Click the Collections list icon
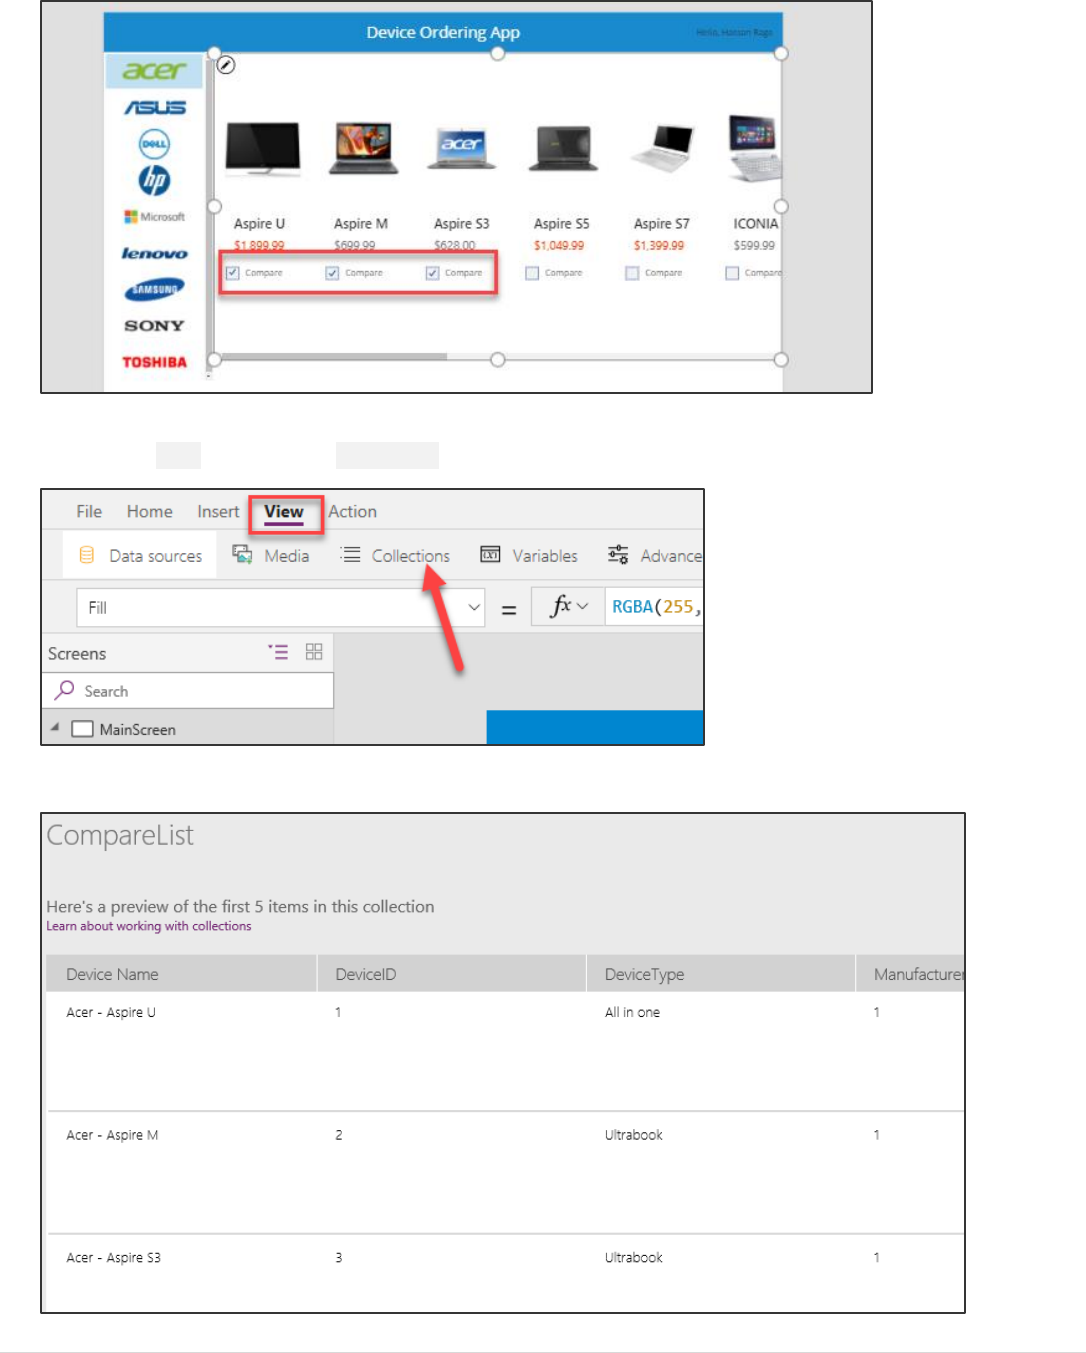 (350, 554)
